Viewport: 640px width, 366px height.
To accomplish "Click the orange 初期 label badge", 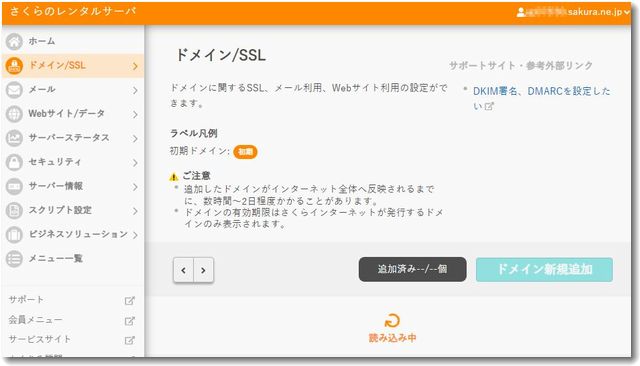I will click(245, 152).
